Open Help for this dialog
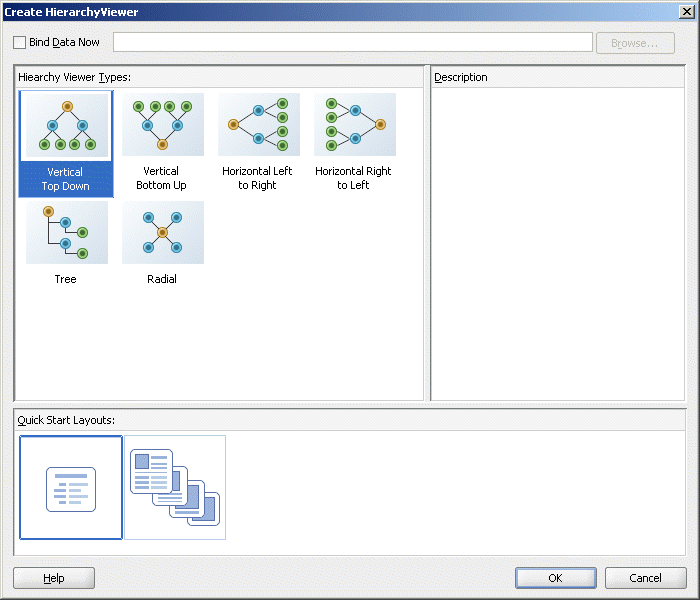Screen dimensions: 700x600 click(x=54, y=578)
